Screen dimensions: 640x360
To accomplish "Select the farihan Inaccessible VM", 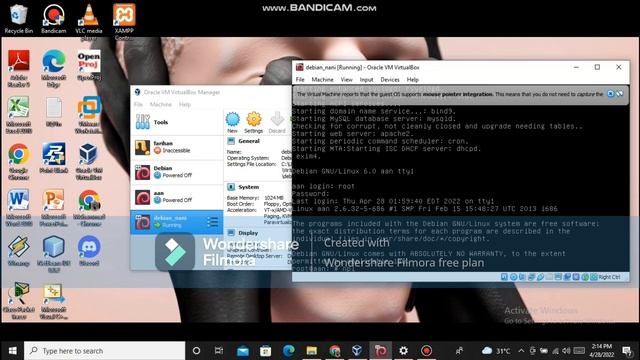I will [x=177, y=147].
